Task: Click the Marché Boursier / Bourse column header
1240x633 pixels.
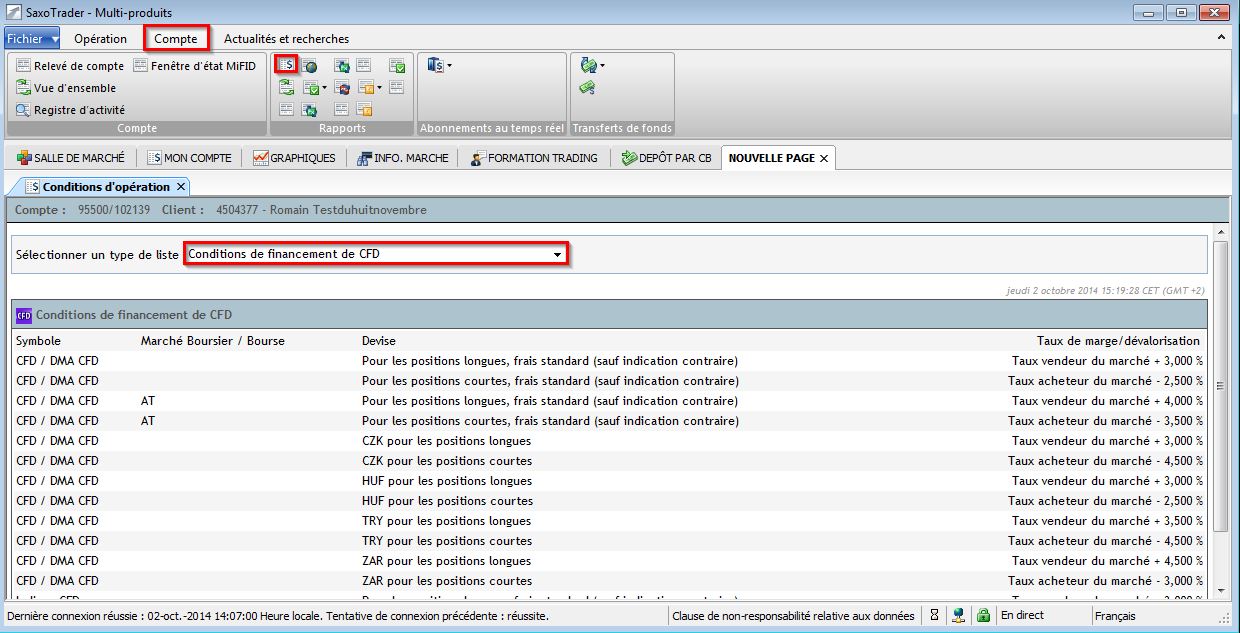Action: pos(213,341)
